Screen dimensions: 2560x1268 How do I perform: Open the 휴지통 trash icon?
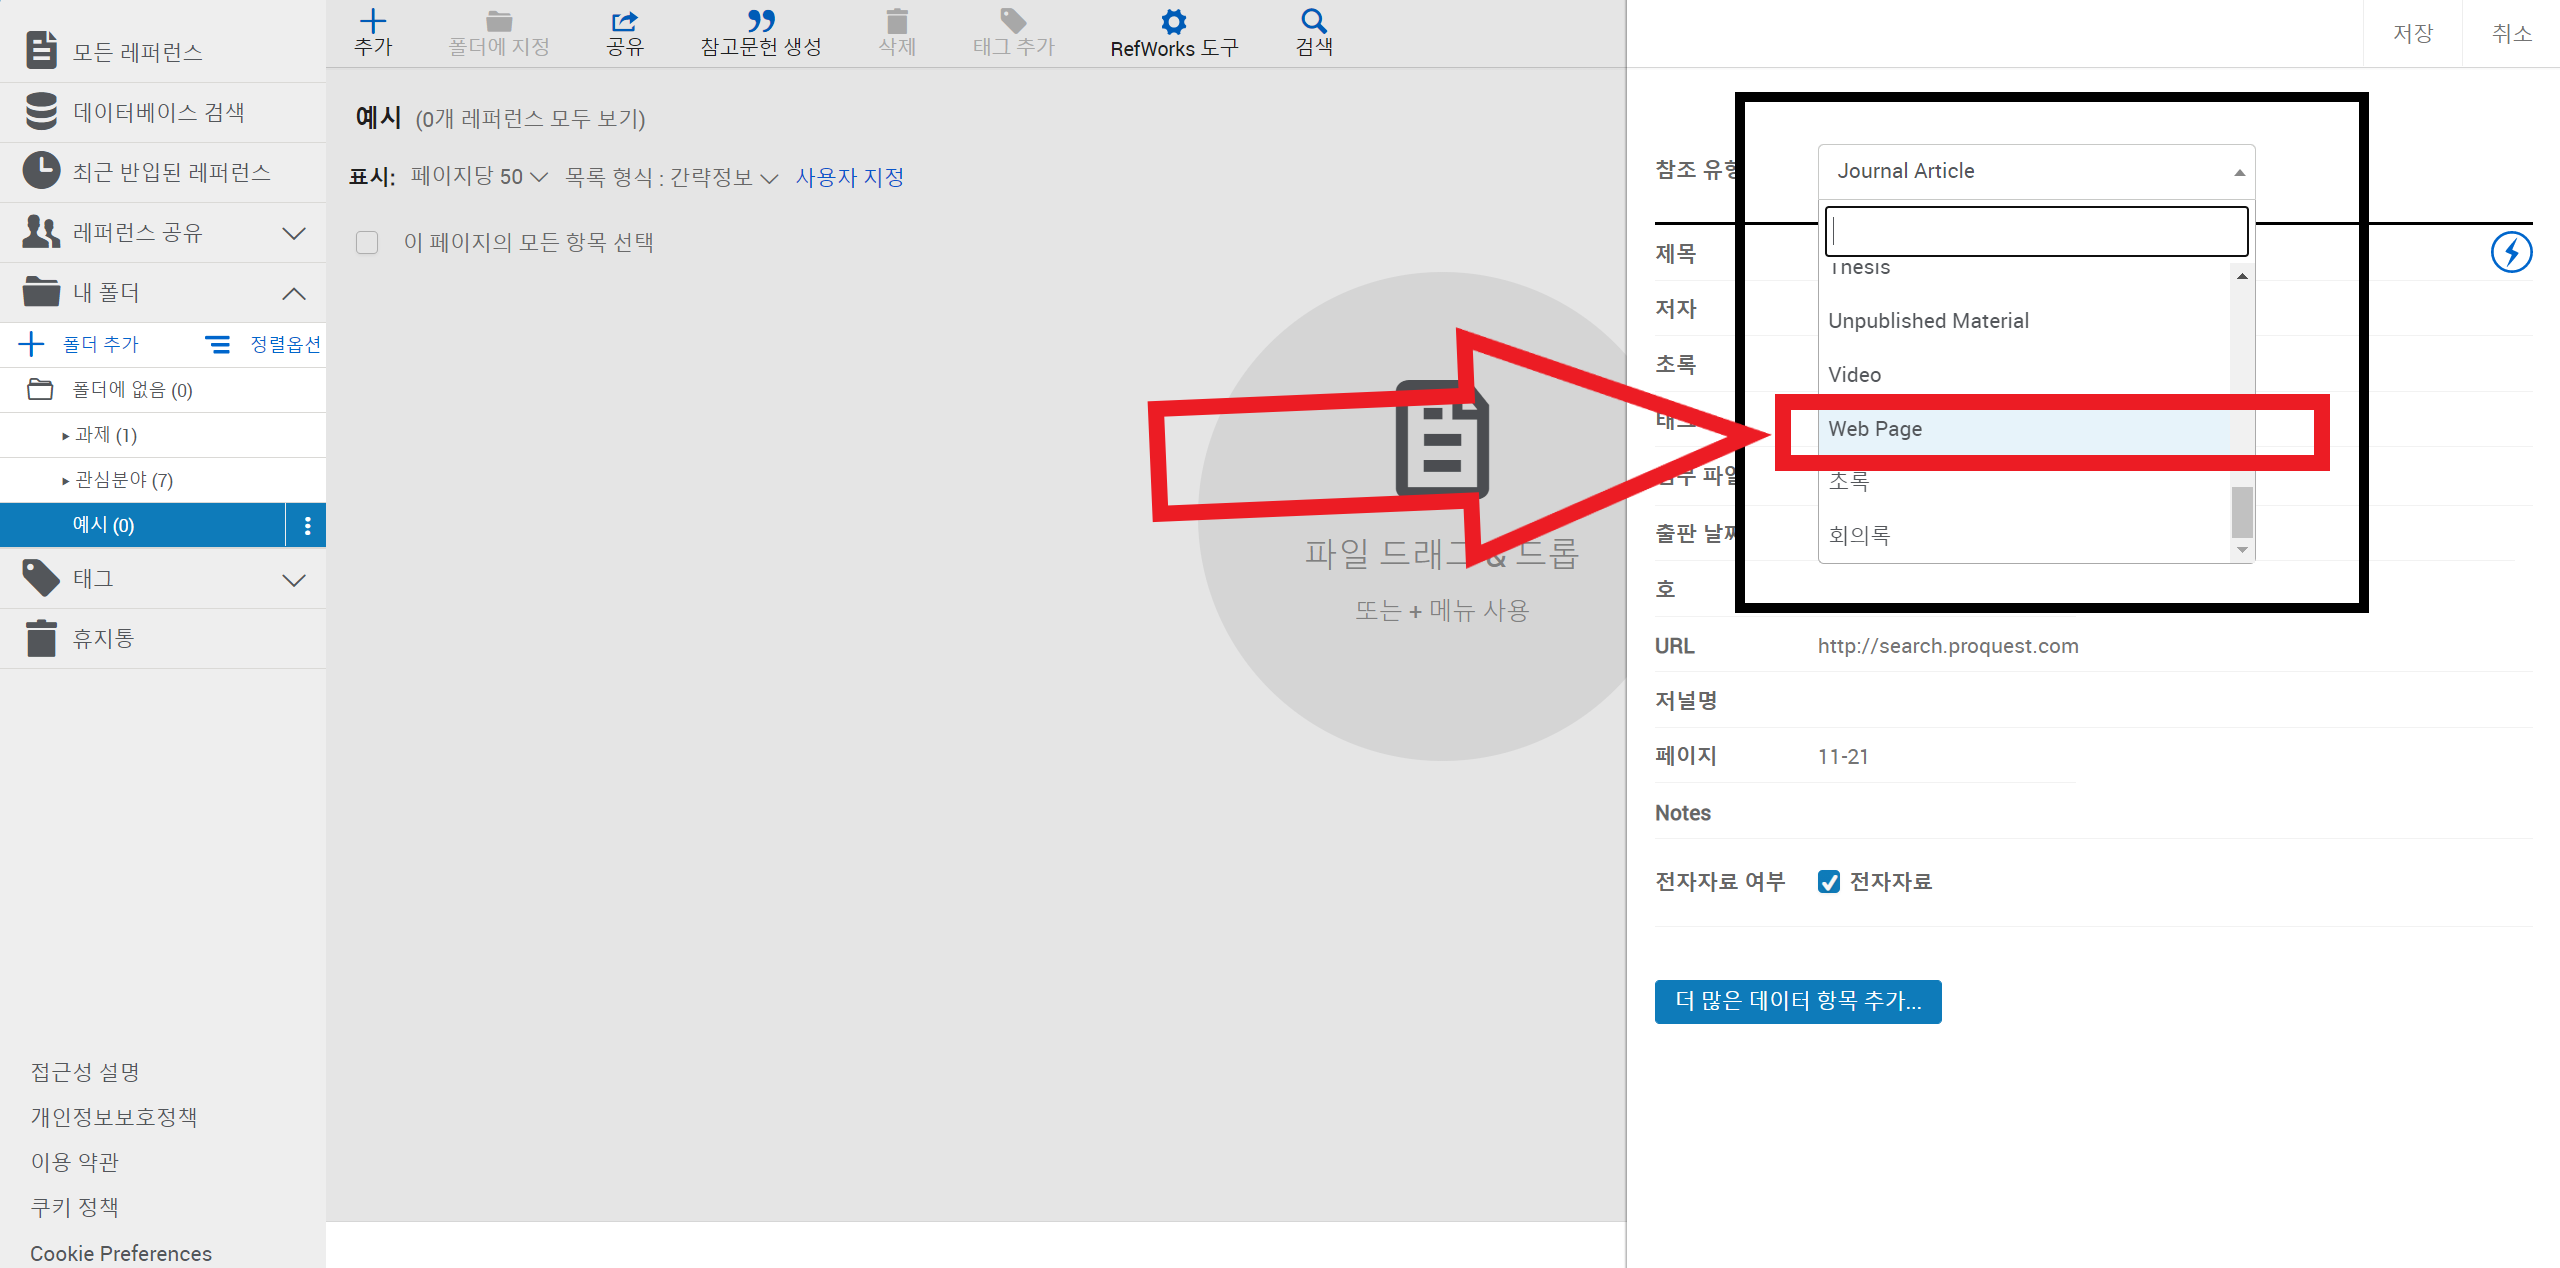[x=42, y=638]
